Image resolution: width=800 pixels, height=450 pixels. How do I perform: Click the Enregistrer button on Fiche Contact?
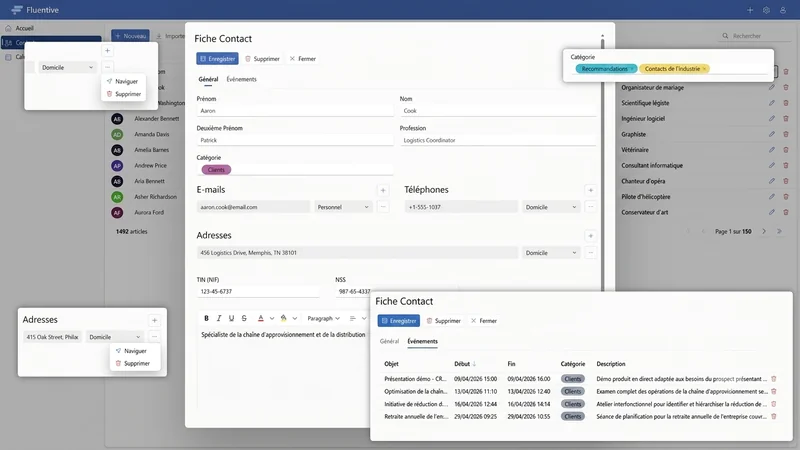(x=217, y=59)
